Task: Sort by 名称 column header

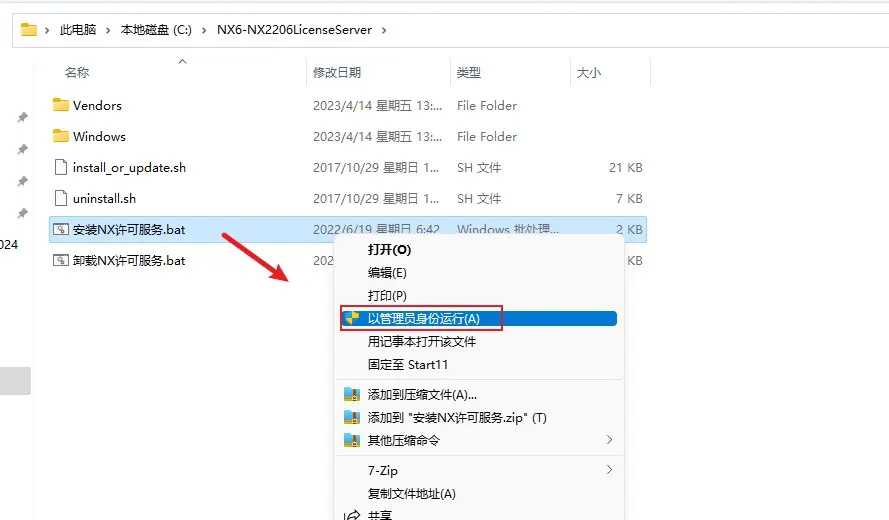Action: [77, 73]
